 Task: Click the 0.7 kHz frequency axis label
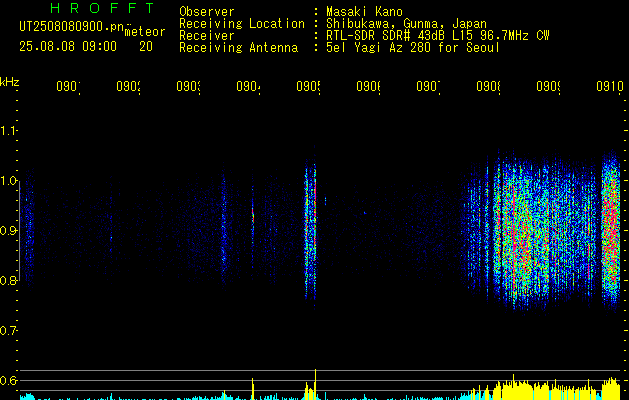(x=9, y=330)
